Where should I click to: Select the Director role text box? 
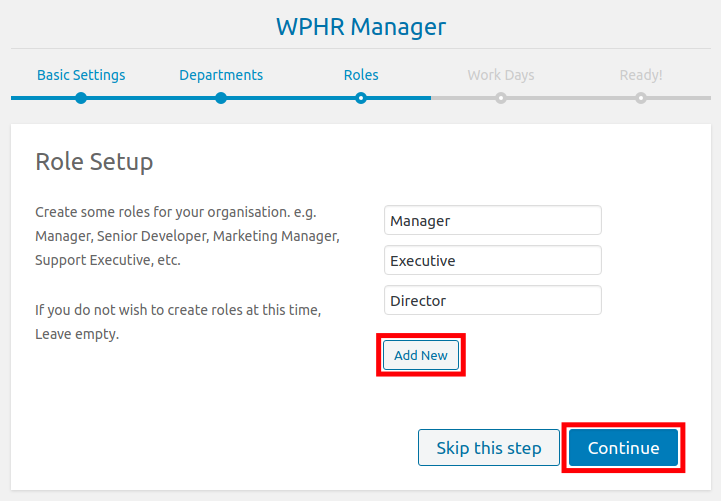point(492,300)
